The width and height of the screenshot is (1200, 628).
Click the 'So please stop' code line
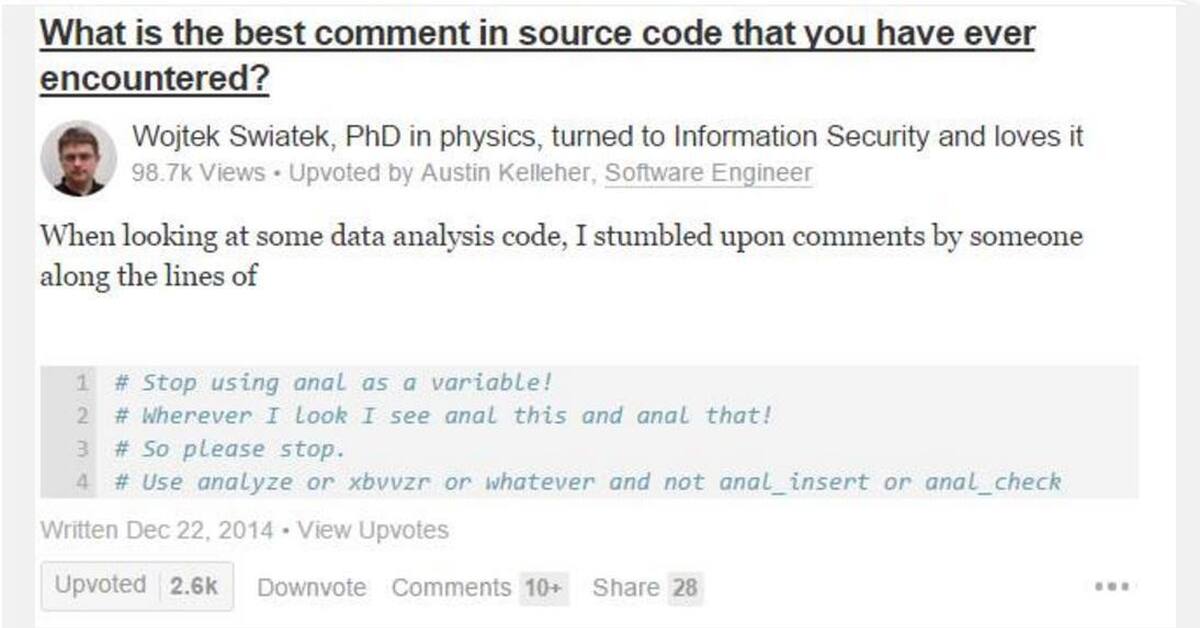click(230, 449)
